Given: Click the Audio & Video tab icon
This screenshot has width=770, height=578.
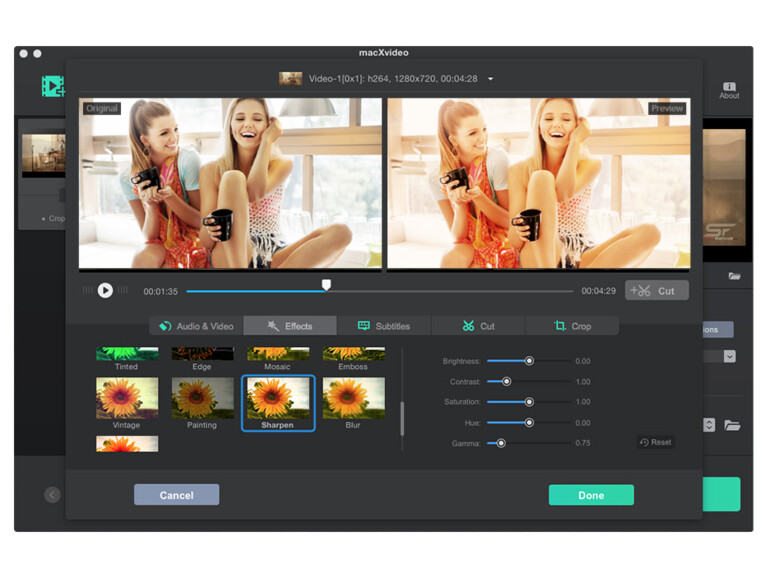Looking at the screenshot, I should click(x=165, y=326).
